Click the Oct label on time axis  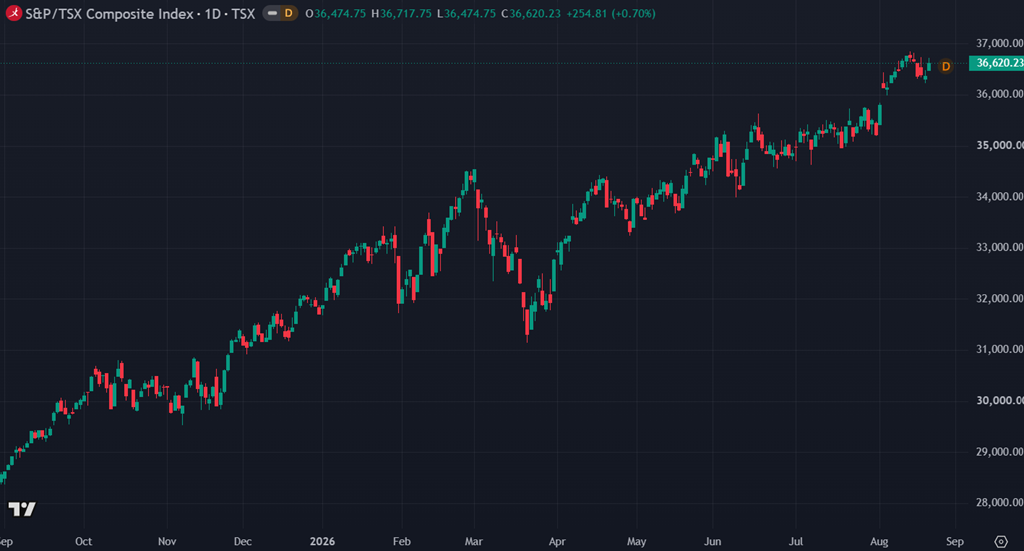click(84, 541)
